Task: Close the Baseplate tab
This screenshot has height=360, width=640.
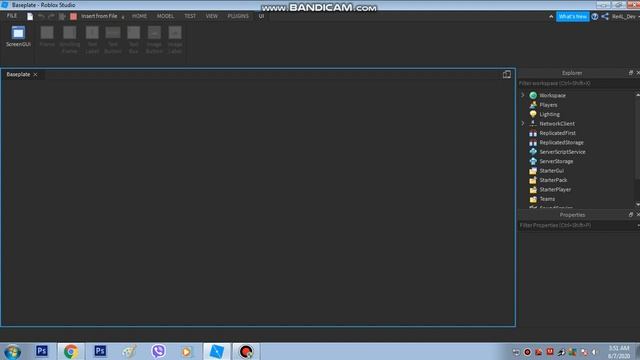Action: click(36, 74)
